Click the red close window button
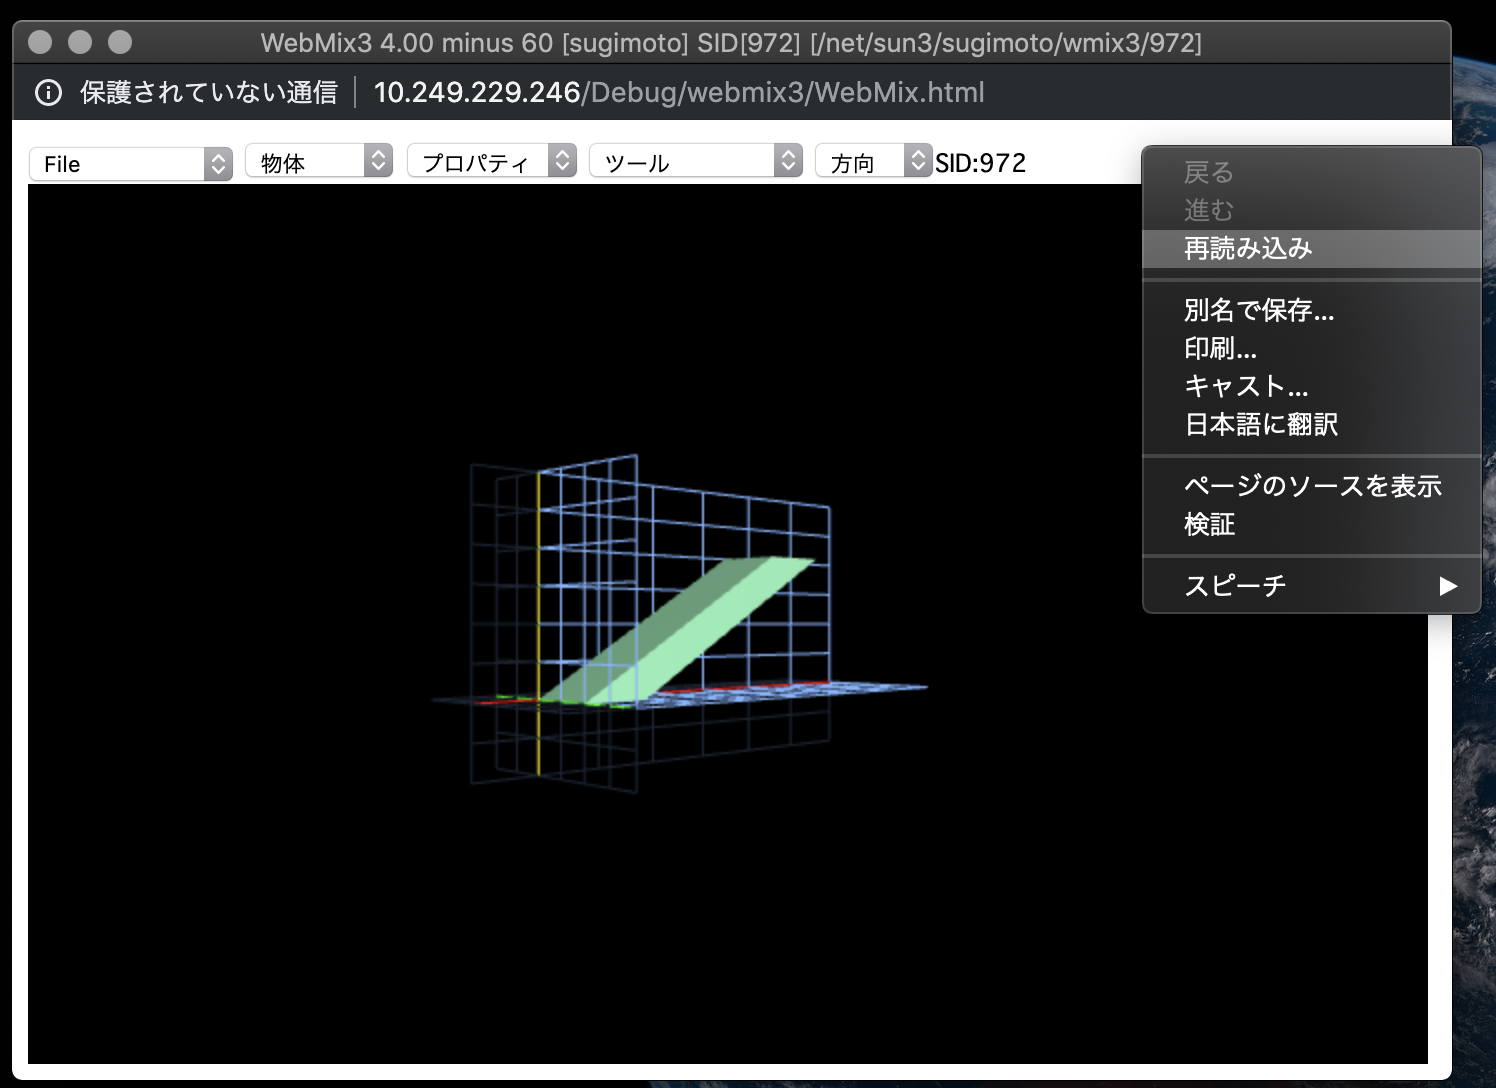Viewport: 1496px width, 1088px height. coord(40,42)
